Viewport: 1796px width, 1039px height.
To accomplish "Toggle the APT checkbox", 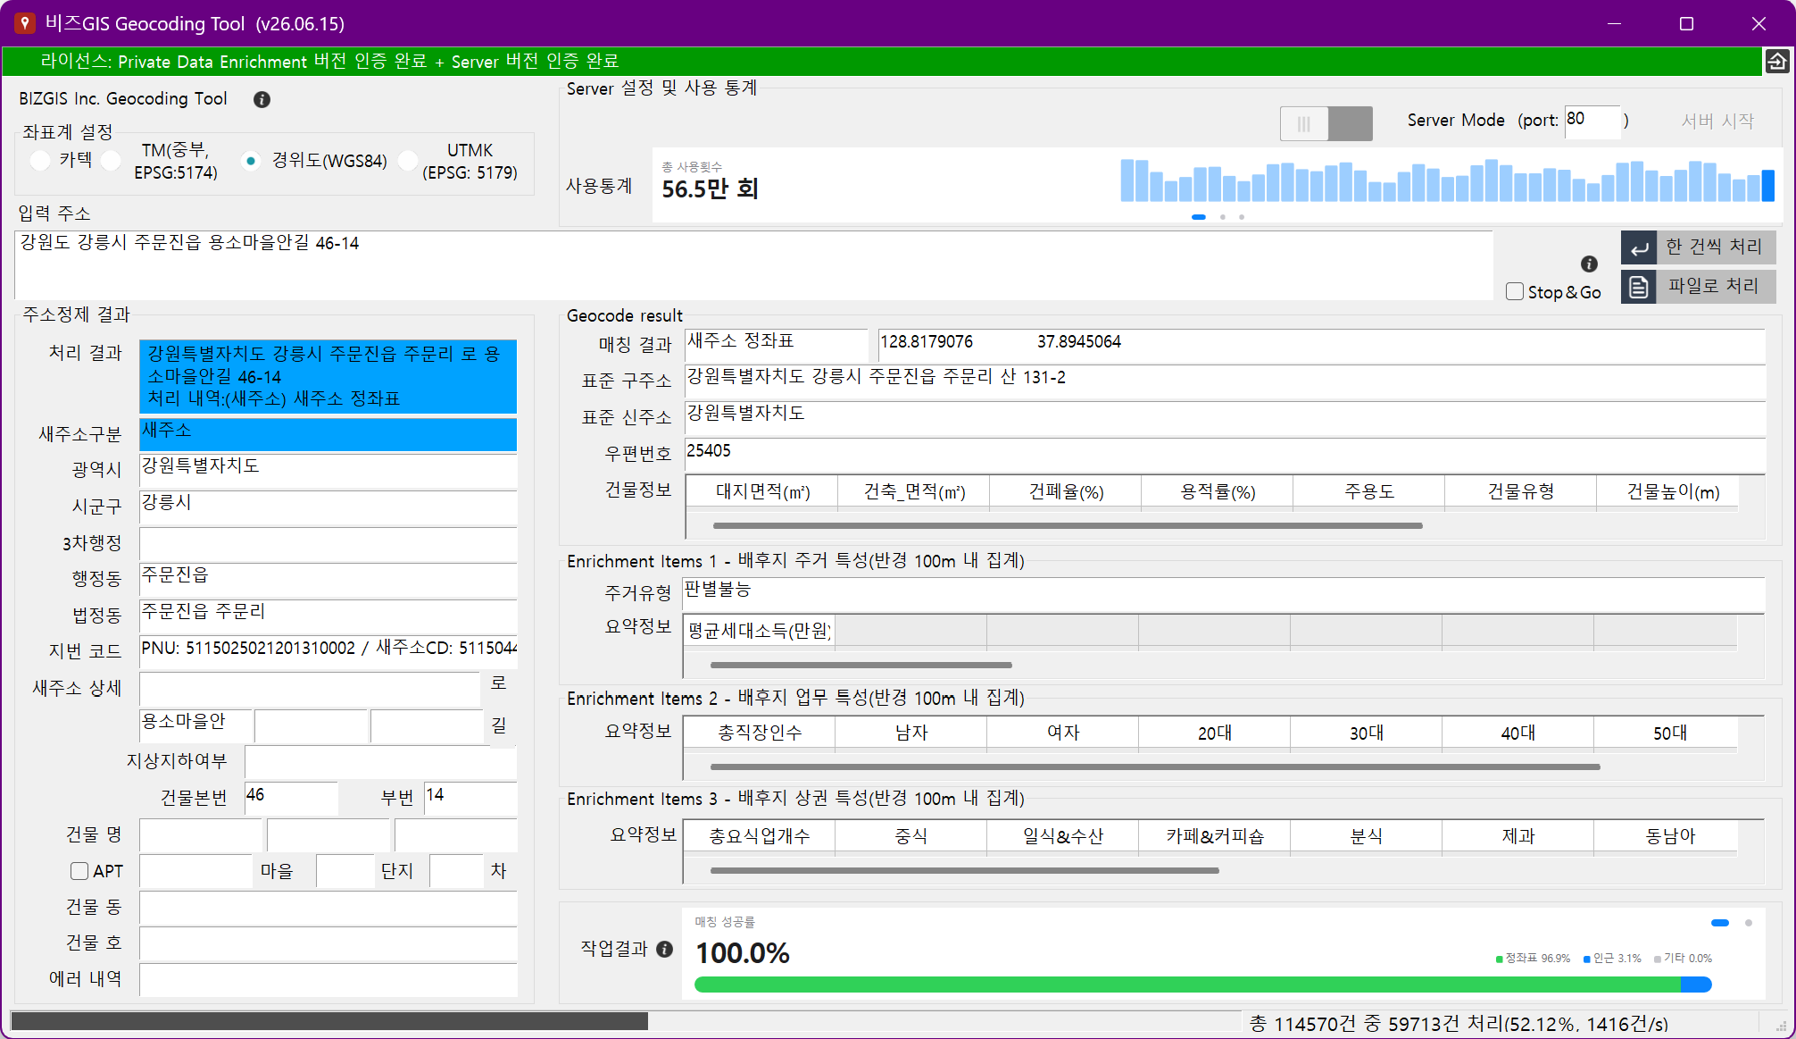I will pos(79,871).
